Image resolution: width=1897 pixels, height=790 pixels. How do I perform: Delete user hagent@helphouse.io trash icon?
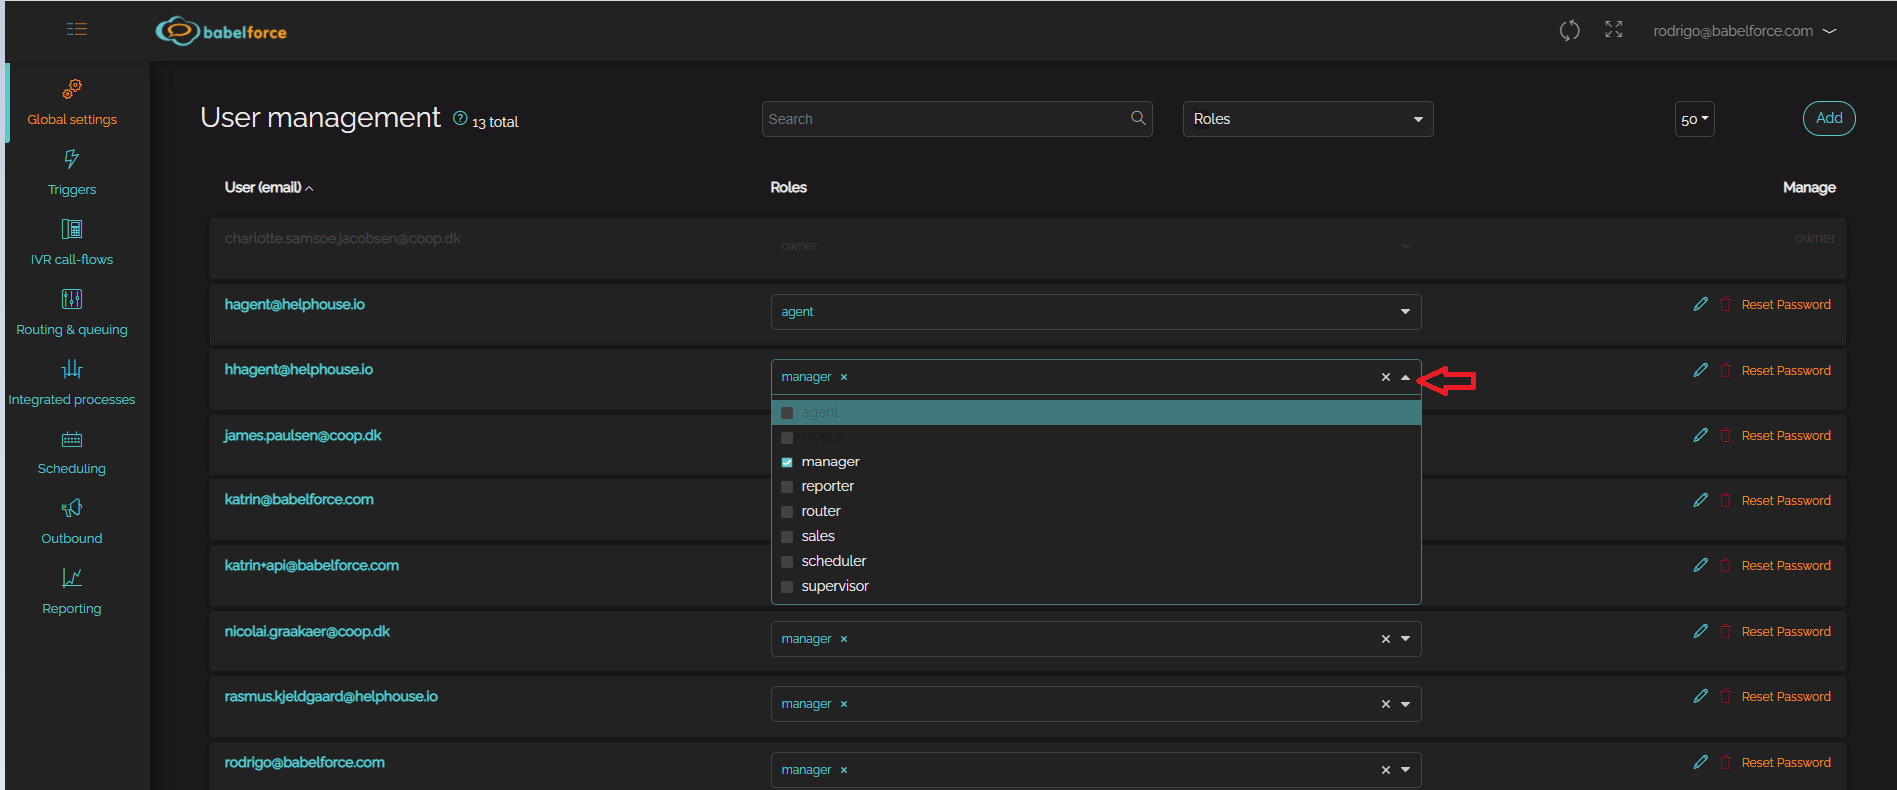[x=1725, y=304]
